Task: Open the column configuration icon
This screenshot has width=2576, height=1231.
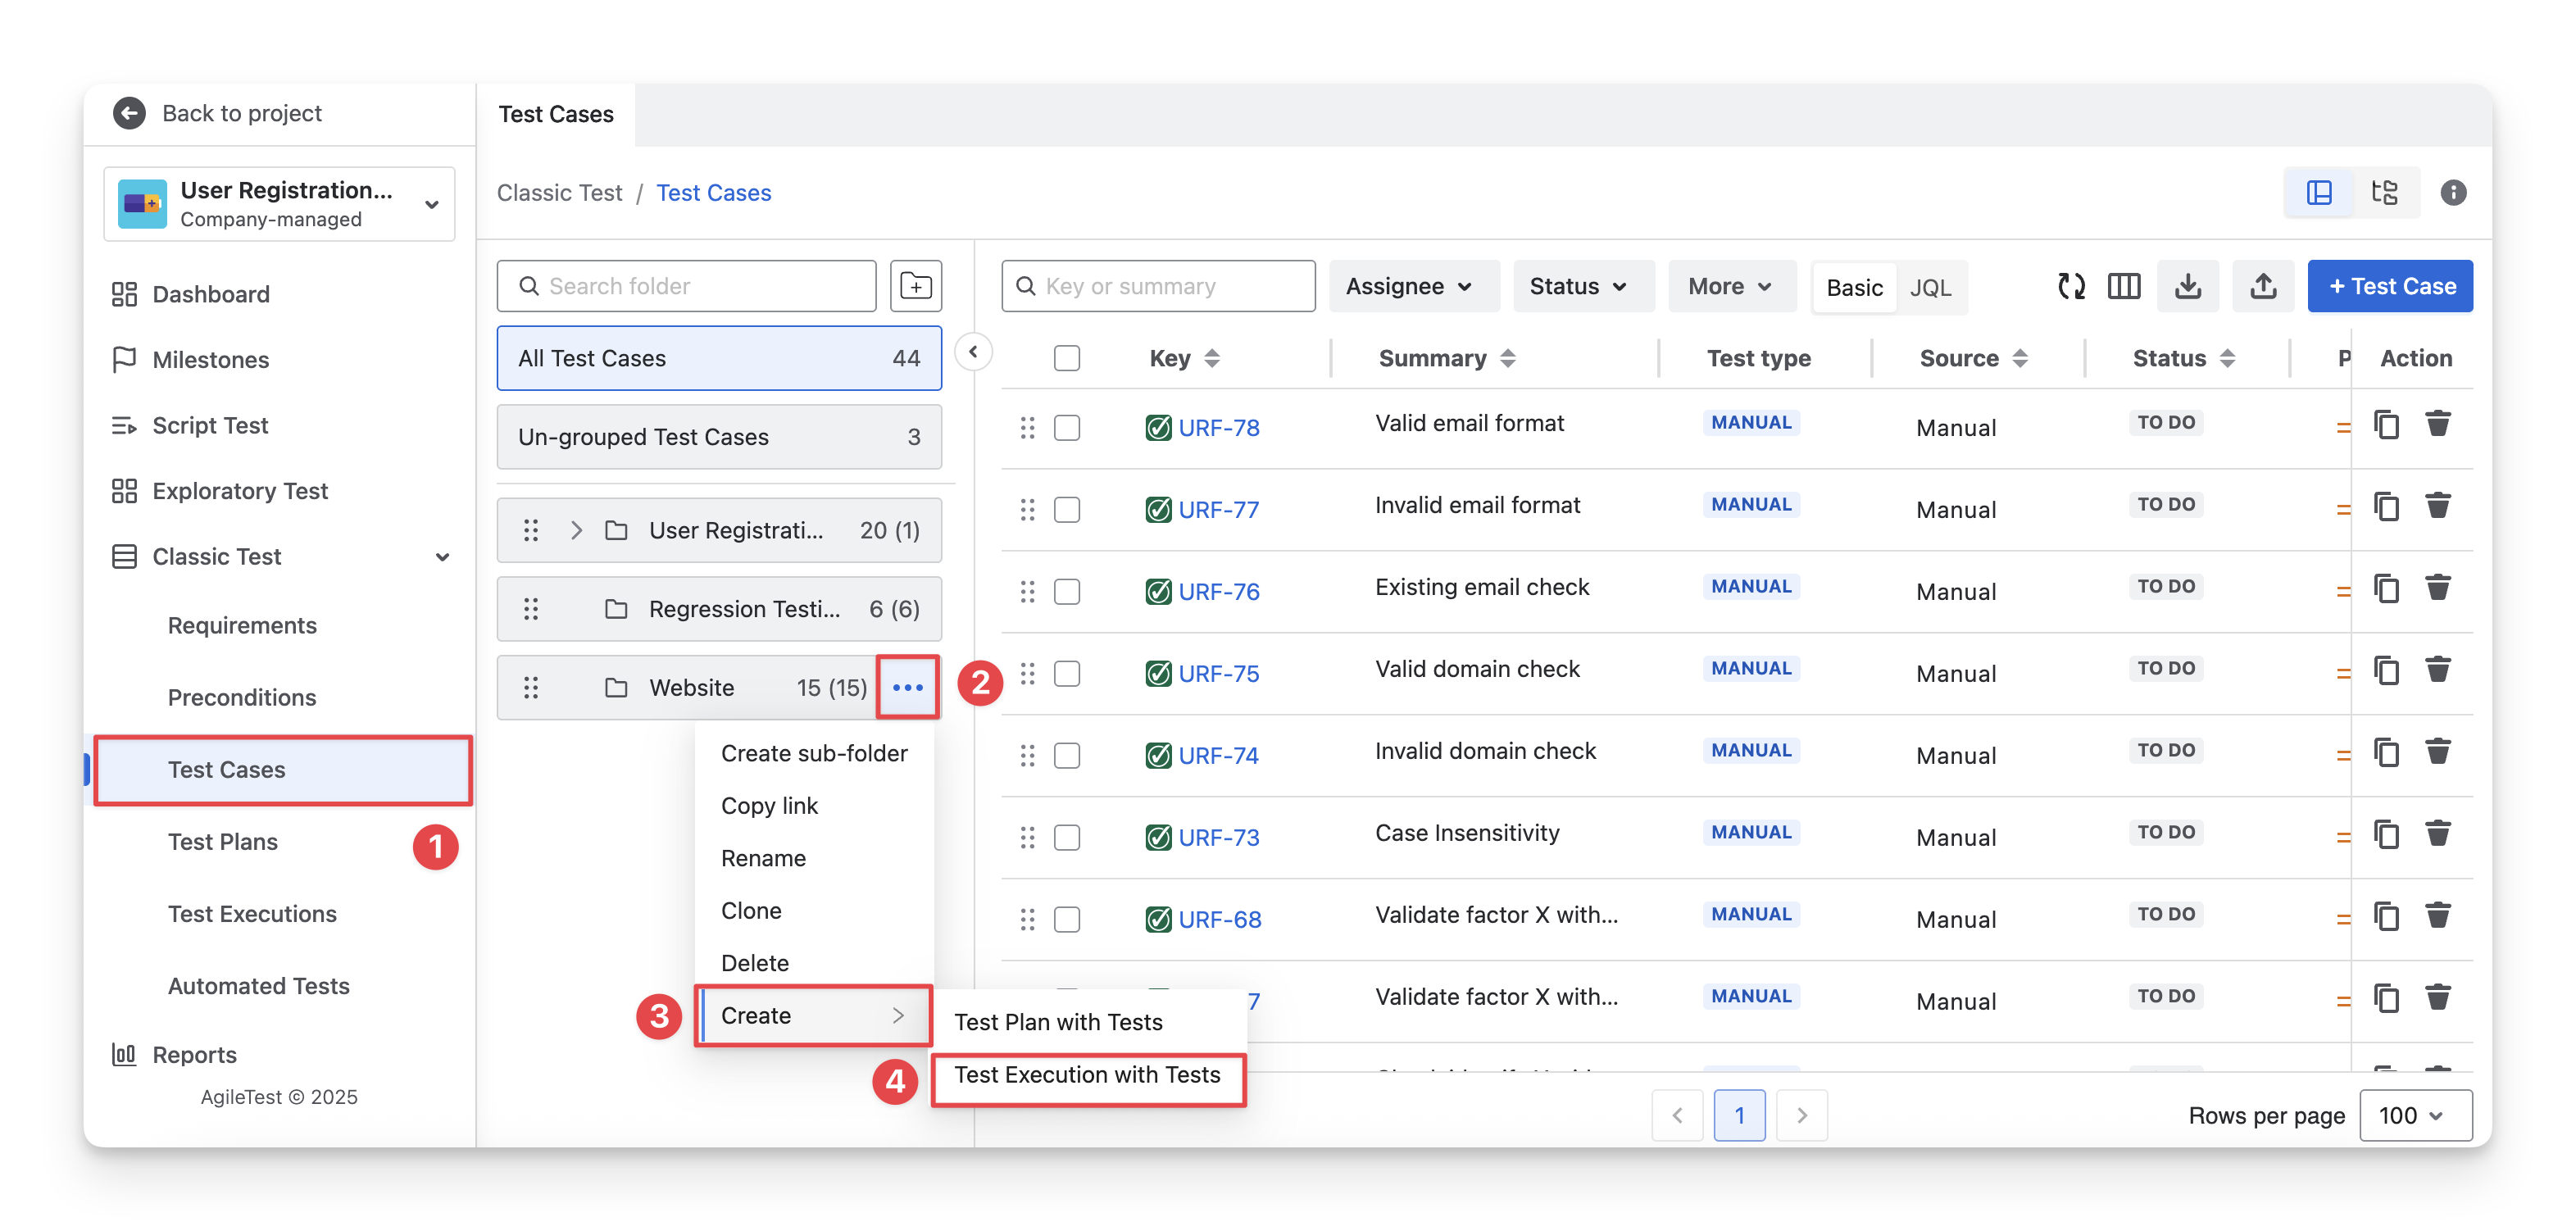Action: [x=2123, y=286]
